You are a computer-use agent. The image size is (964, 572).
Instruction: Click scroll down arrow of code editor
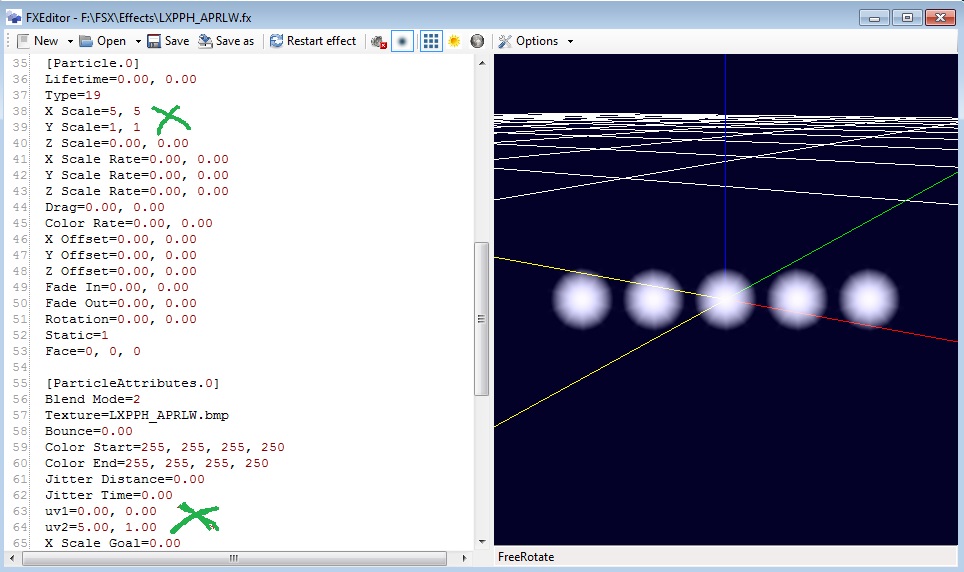point(482,542)
